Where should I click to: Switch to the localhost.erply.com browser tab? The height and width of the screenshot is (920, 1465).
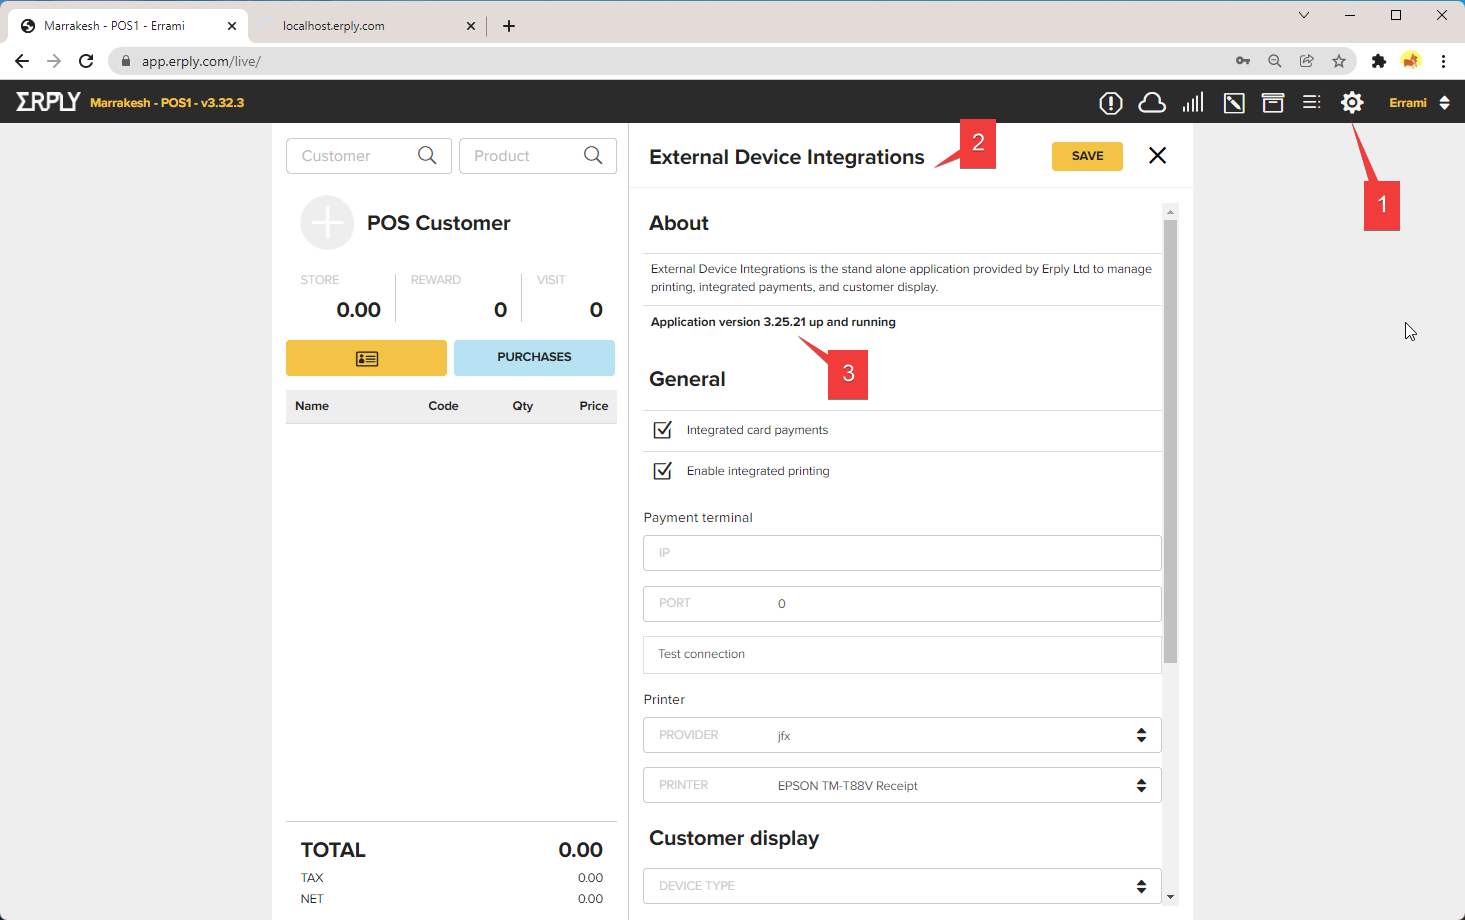(x=365, y=26)
